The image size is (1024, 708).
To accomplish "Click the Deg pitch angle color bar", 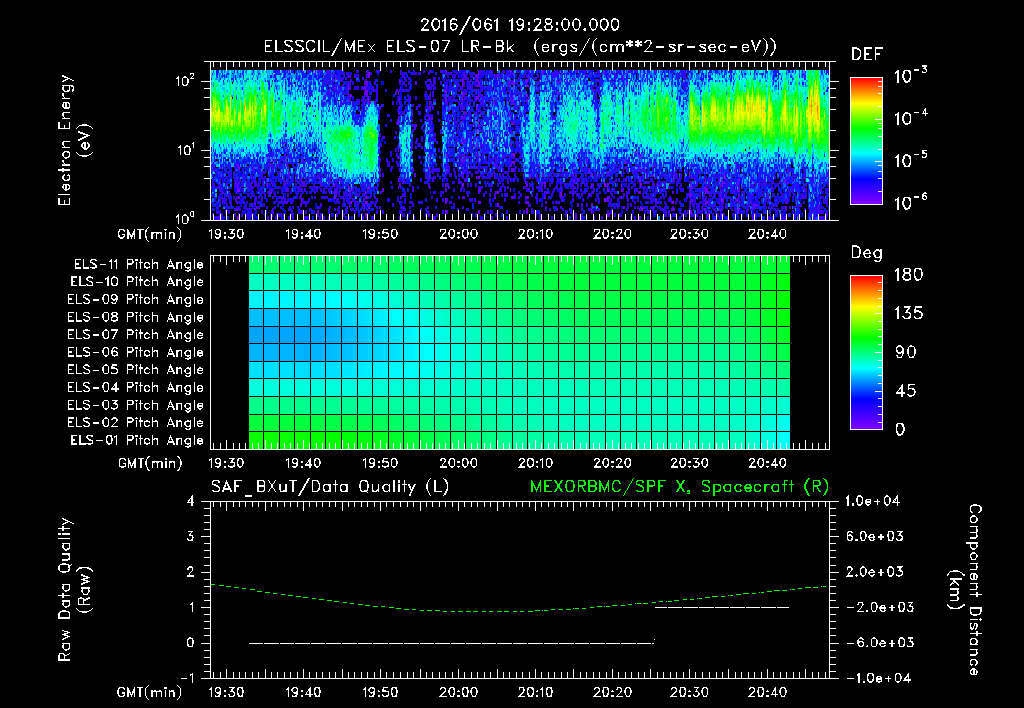I will click(866, 352).
